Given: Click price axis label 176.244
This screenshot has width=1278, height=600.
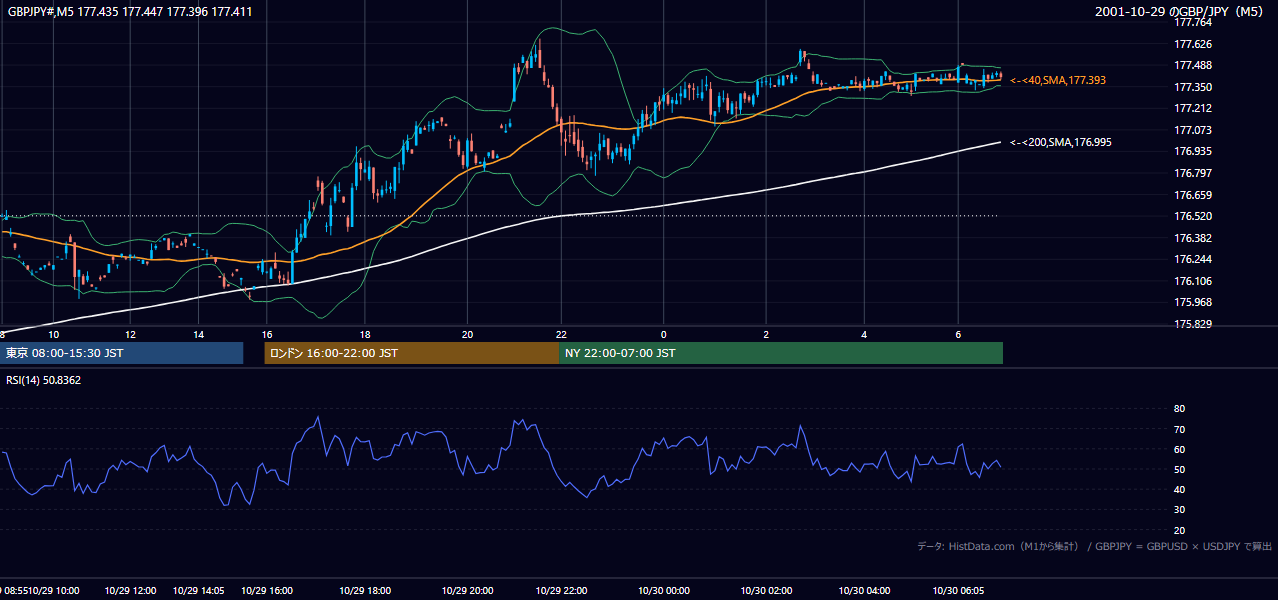Looking at the screenshot, I should point(1192,259).
